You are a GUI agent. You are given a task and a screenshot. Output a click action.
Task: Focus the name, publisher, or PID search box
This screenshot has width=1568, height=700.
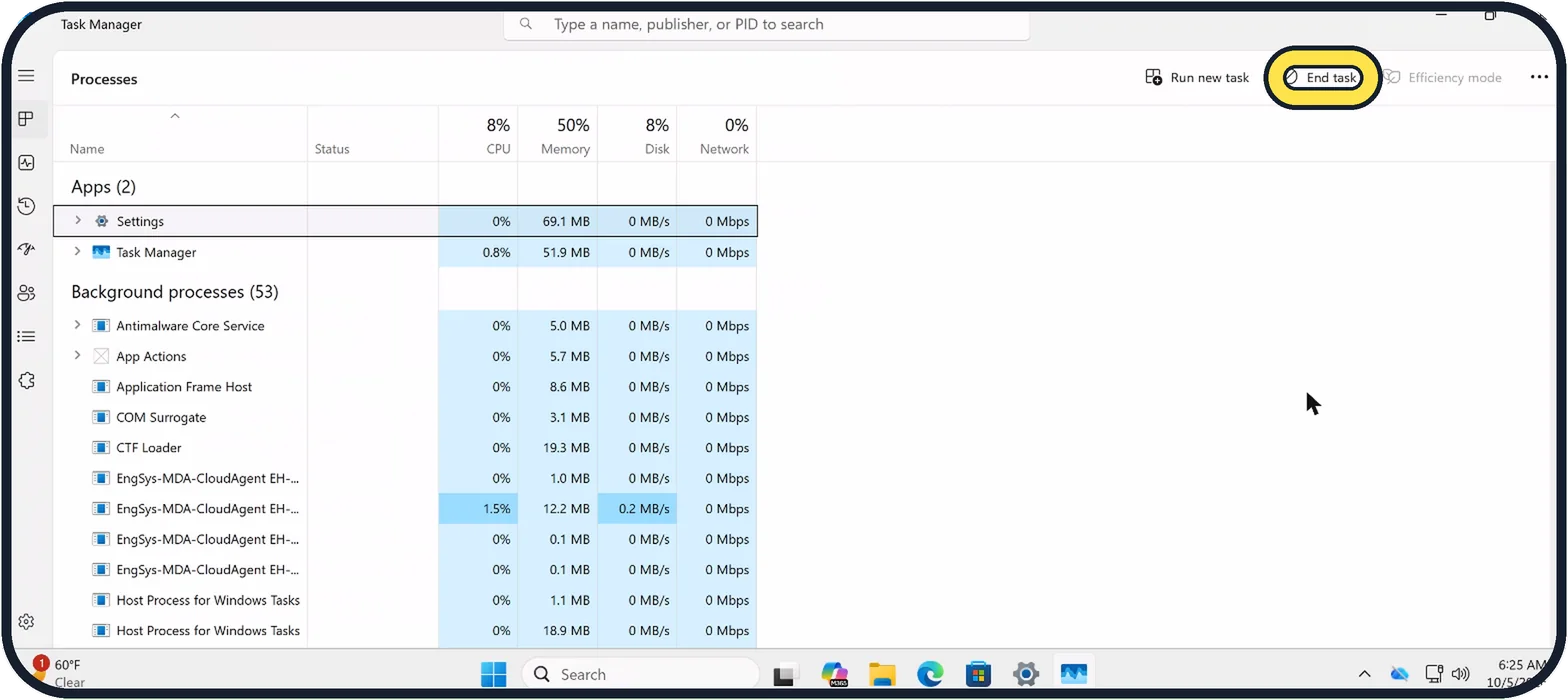[x=766, y=24]
